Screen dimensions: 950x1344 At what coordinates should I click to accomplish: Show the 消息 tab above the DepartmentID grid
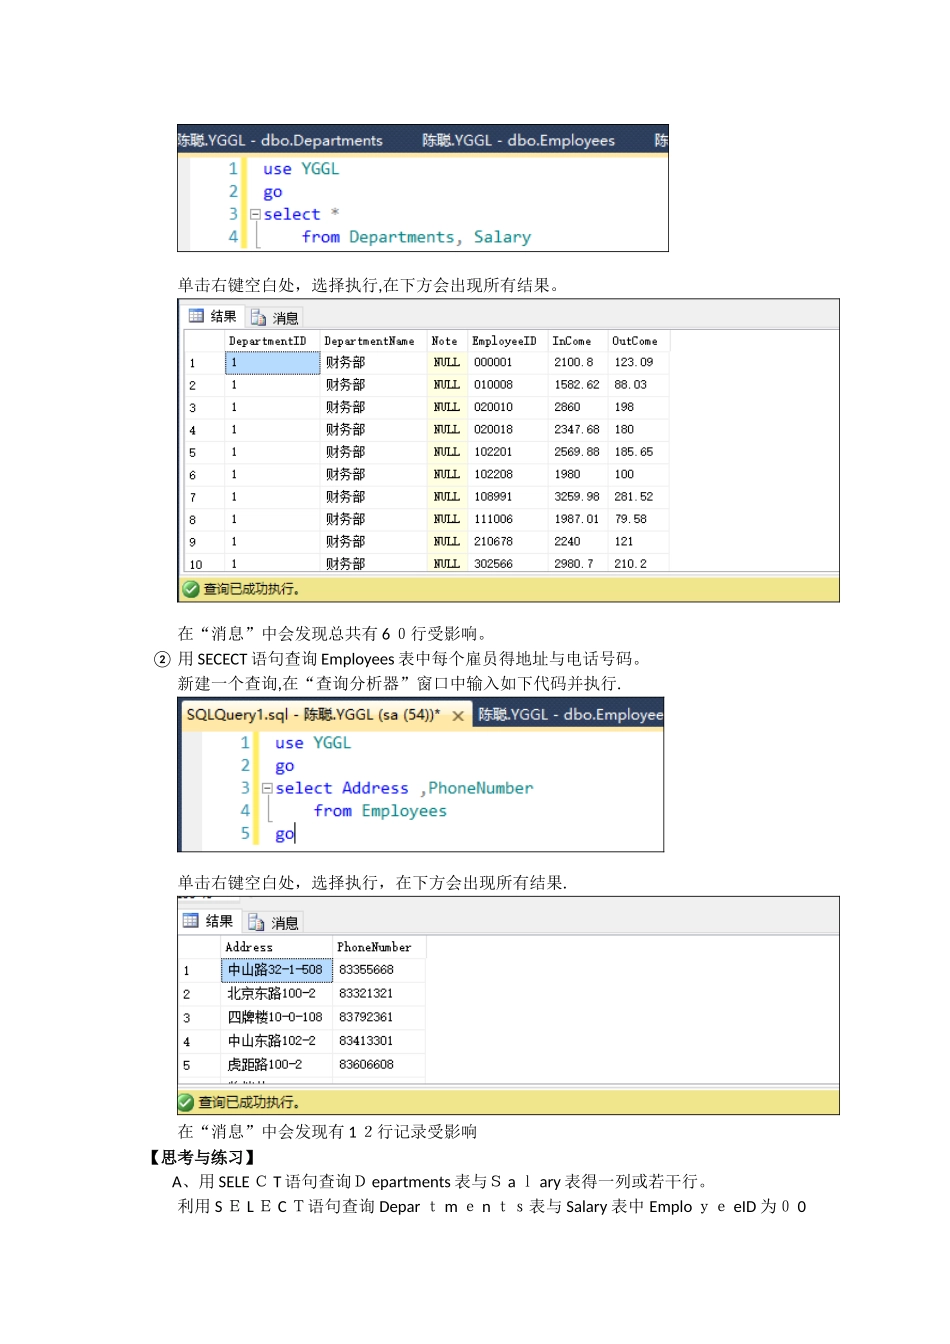point(275,318)
